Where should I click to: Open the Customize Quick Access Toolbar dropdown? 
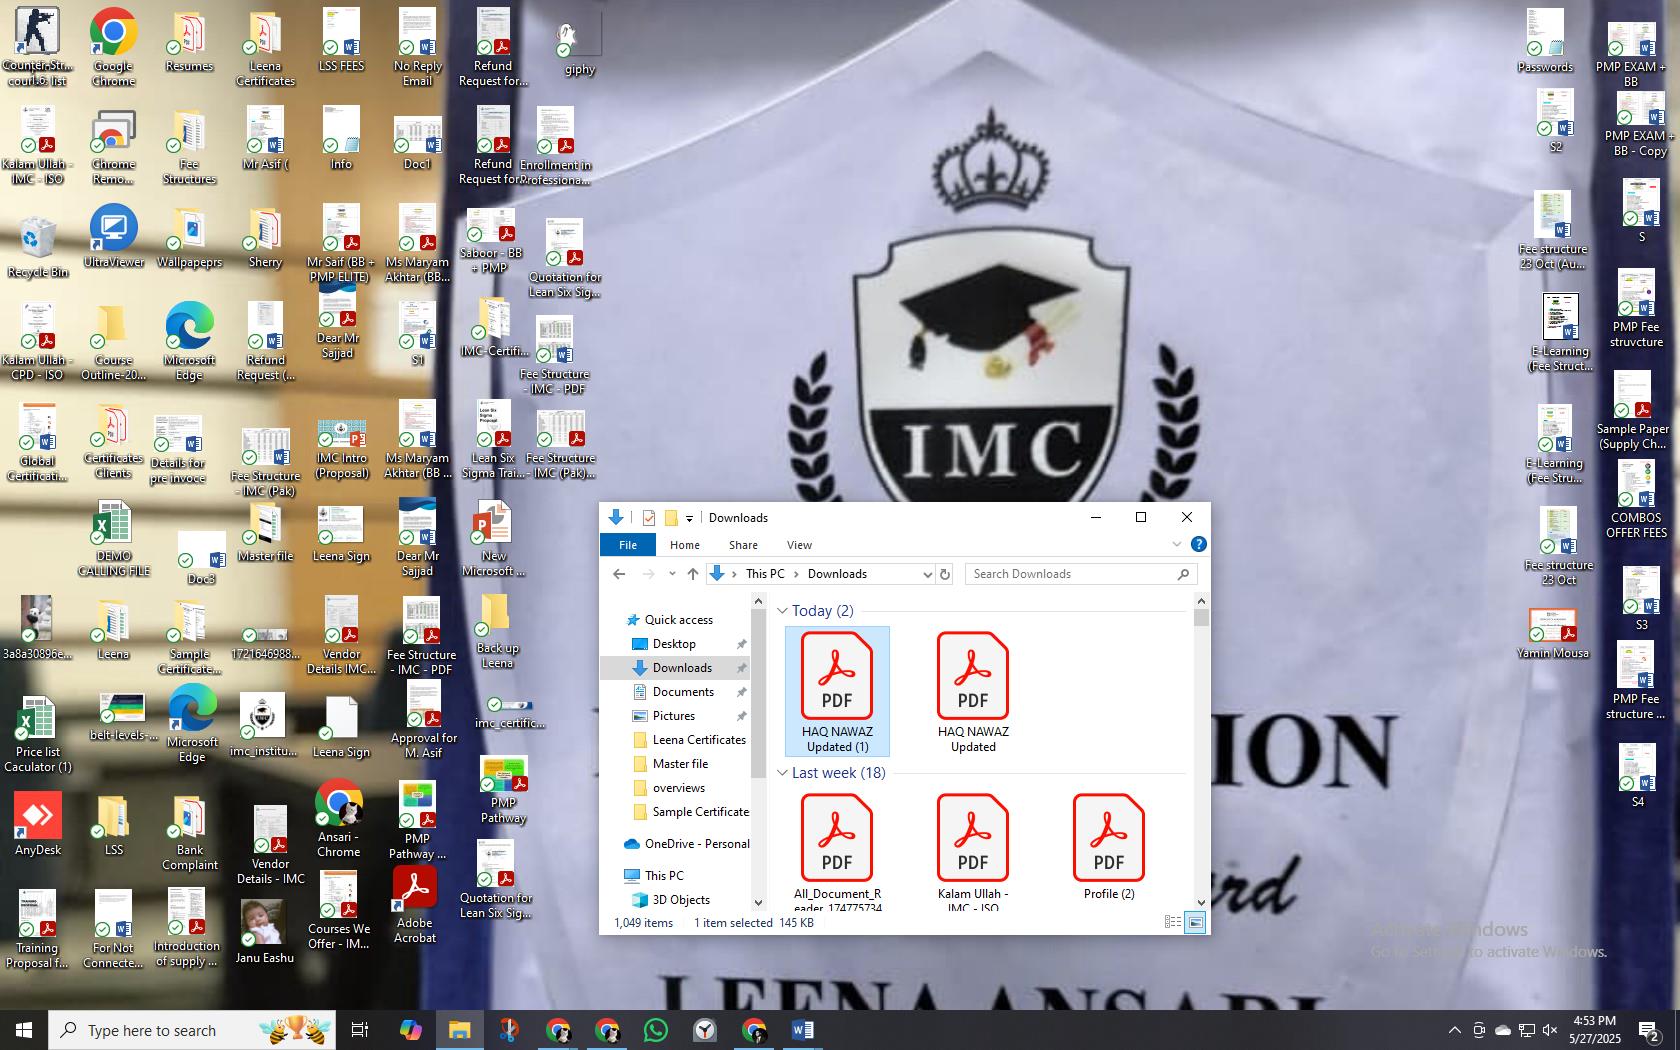click(x=689, y=518)
